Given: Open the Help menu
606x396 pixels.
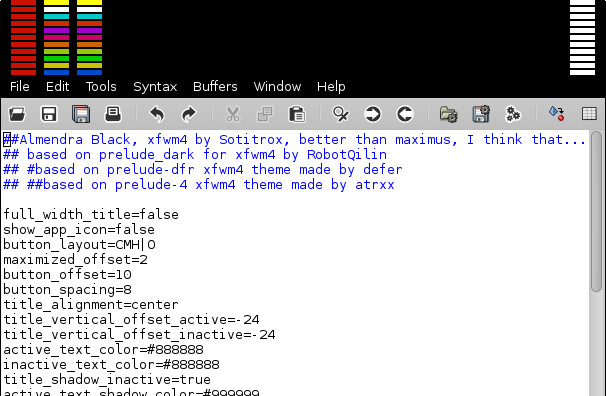Looking at the screenshot, I should (x=331, y=87).
